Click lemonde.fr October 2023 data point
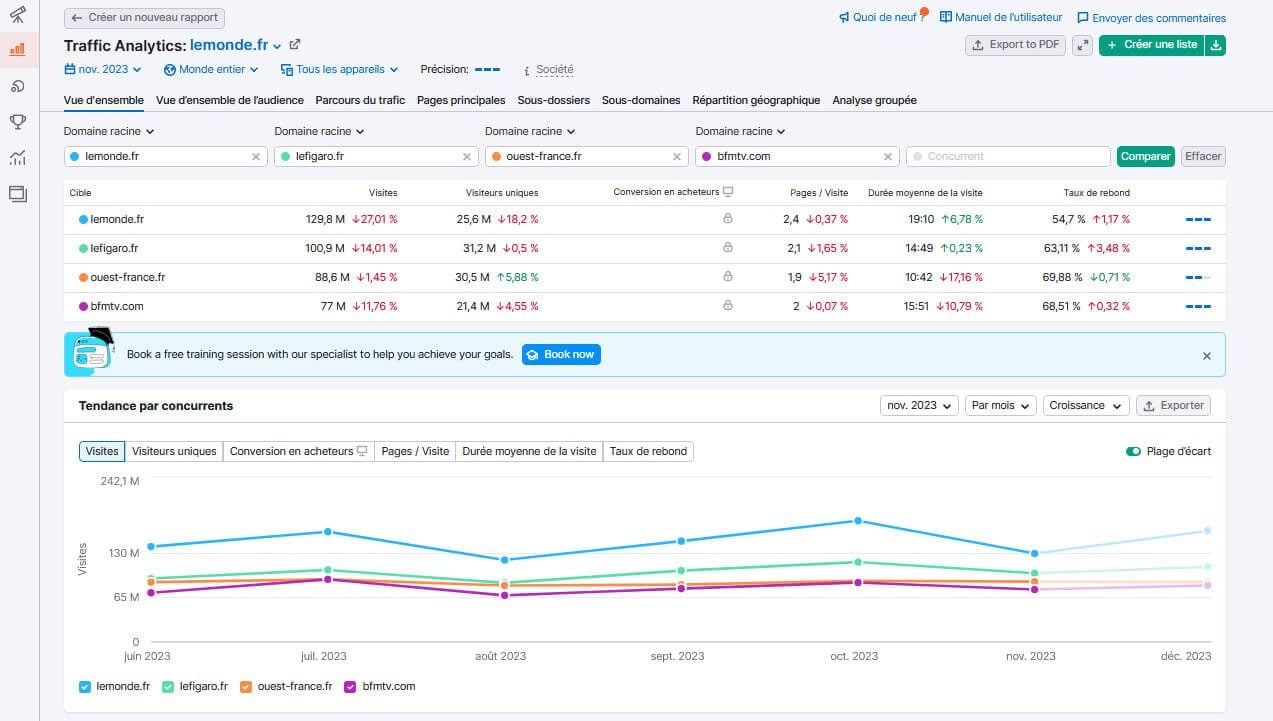 pos(858,521)
